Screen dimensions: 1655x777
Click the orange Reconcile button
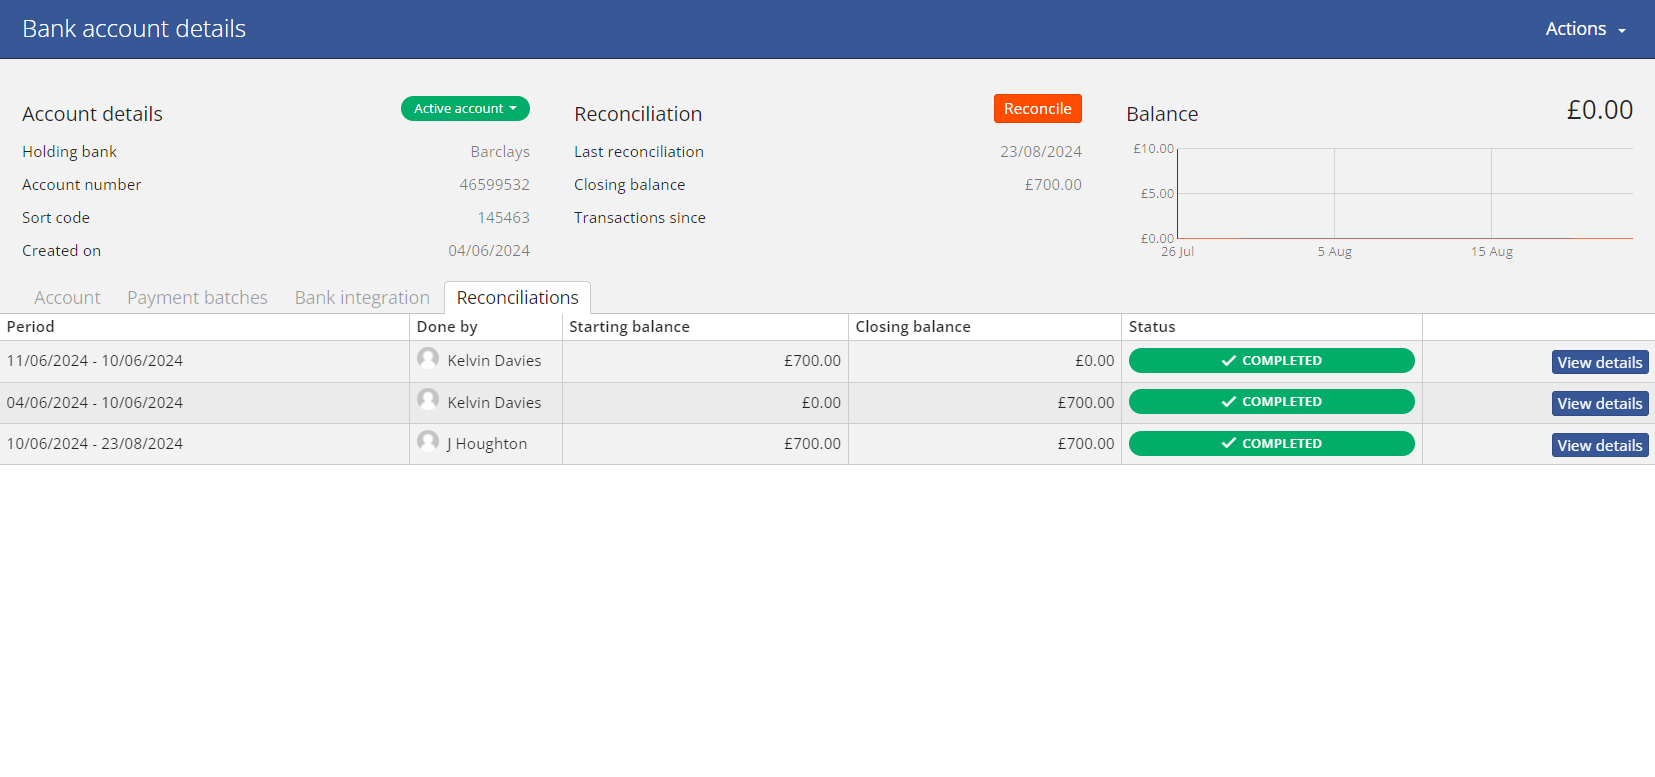(1037, 108)
